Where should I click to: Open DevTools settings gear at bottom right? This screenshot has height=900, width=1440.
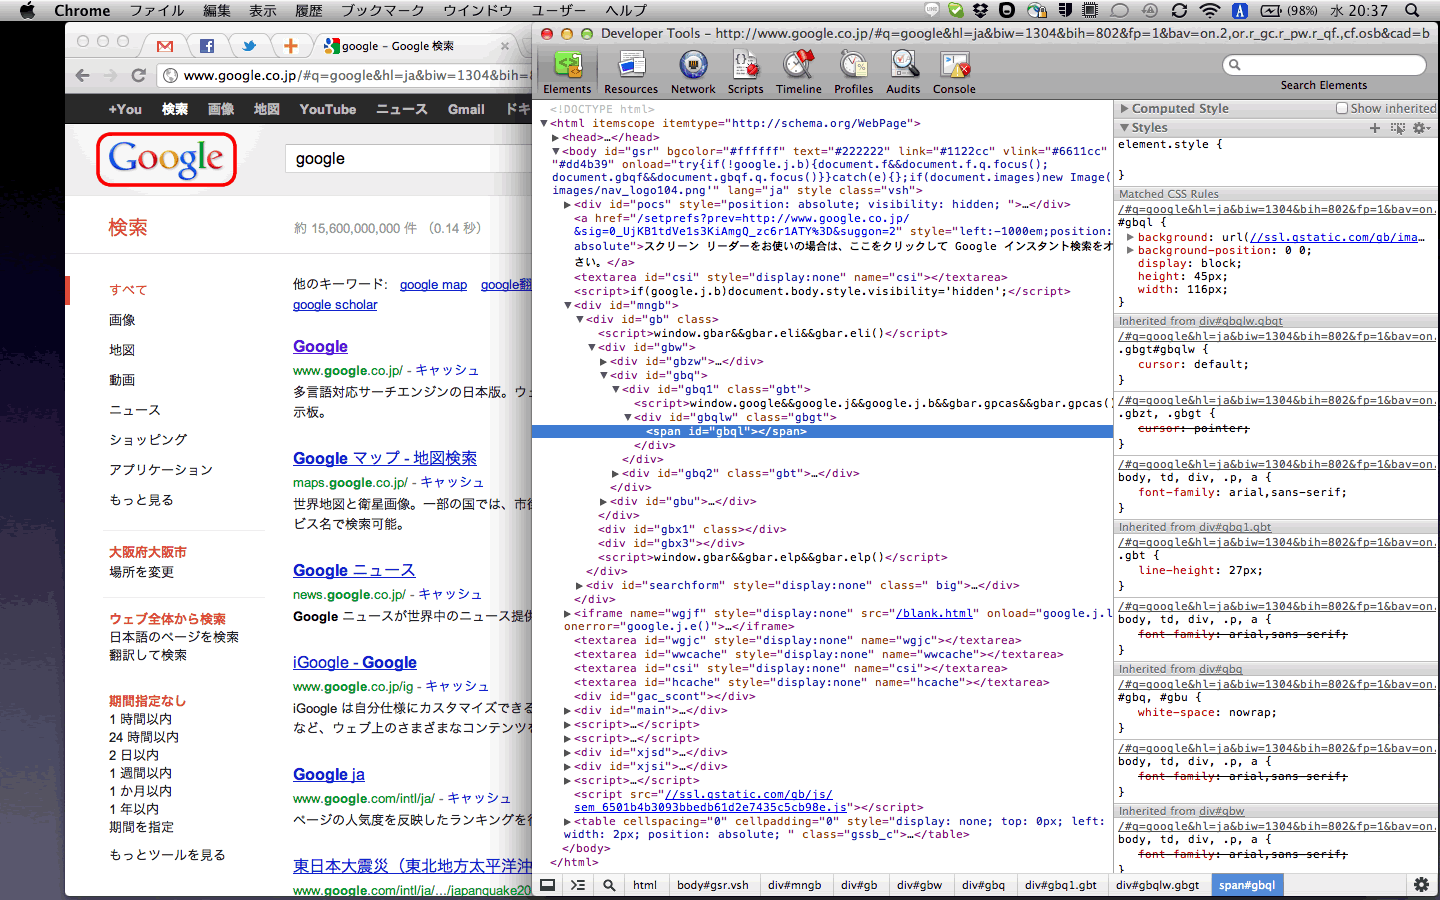(1421, 885)
